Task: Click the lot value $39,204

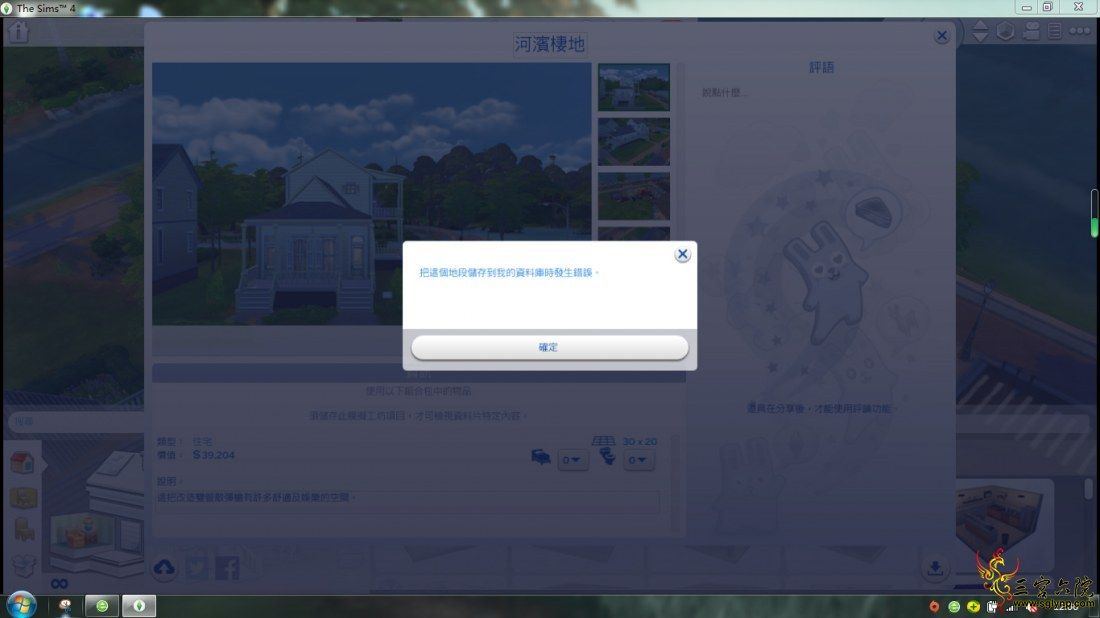Action: coord(214,455)
